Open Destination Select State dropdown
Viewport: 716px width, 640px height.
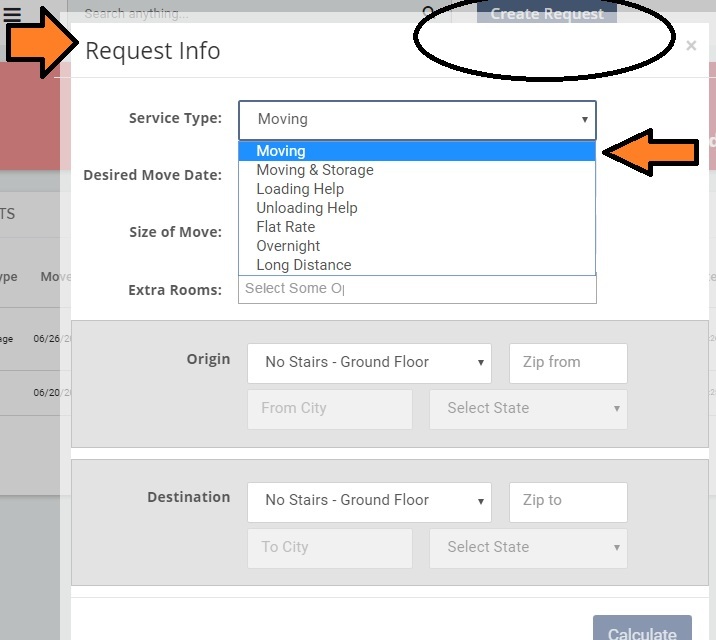coord(528,548)
